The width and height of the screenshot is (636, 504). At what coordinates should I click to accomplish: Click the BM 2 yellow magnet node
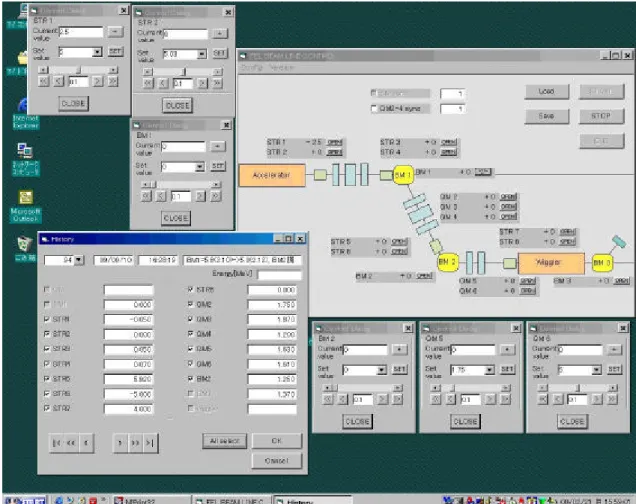tap(448, 262)
